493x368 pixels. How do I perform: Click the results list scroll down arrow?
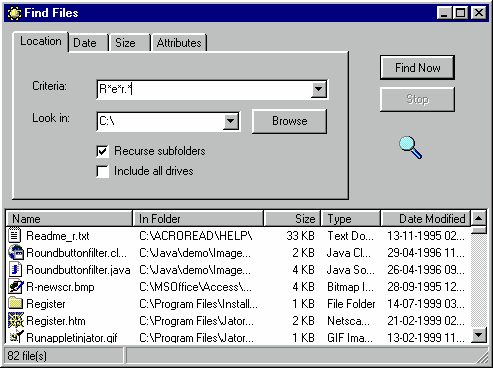tap(479, 335)
